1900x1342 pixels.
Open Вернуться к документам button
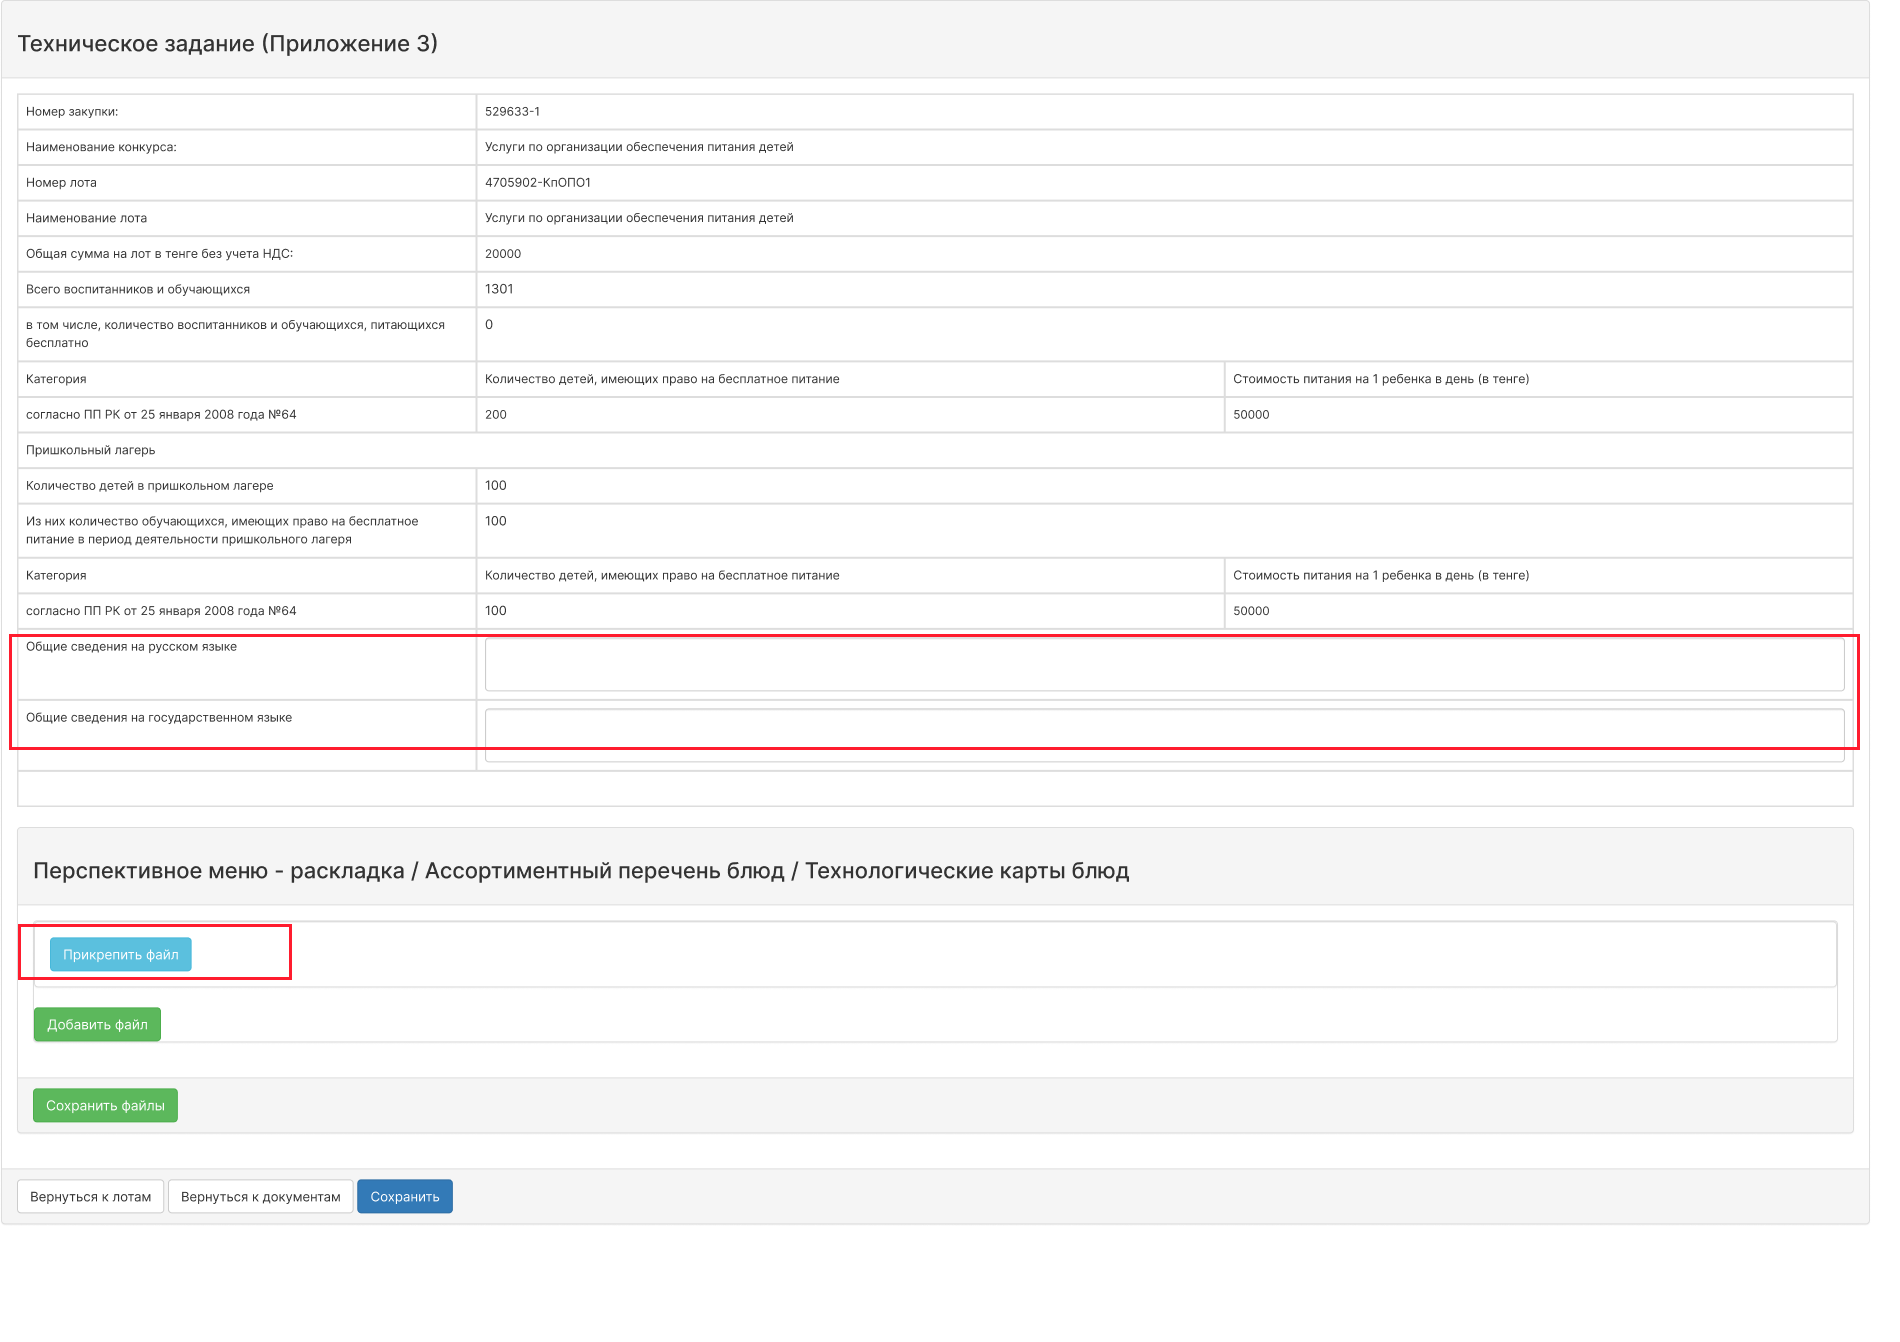(x=261, y=1197)
